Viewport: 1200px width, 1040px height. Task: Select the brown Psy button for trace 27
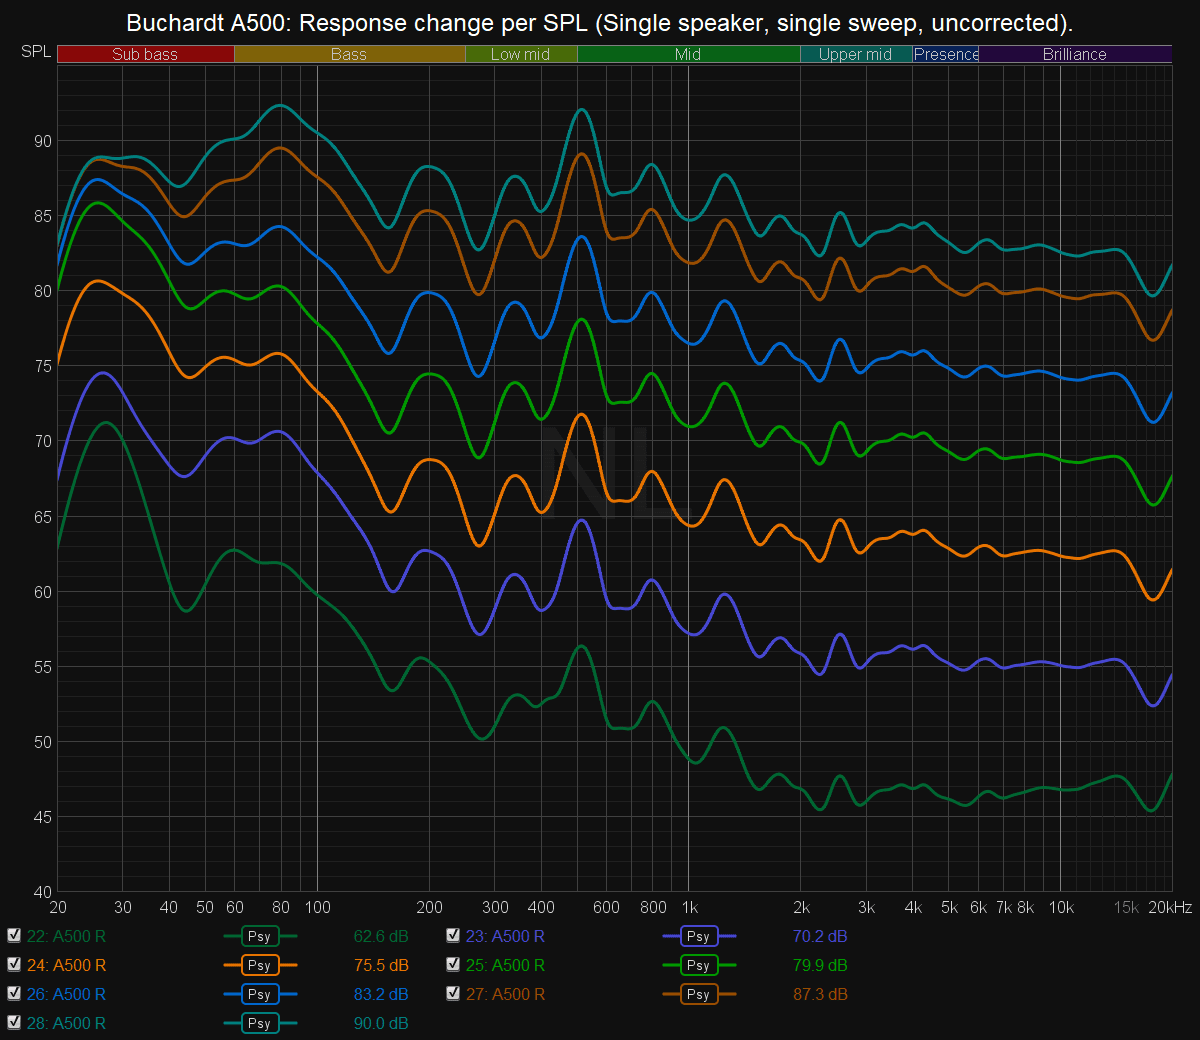[699, 995]
